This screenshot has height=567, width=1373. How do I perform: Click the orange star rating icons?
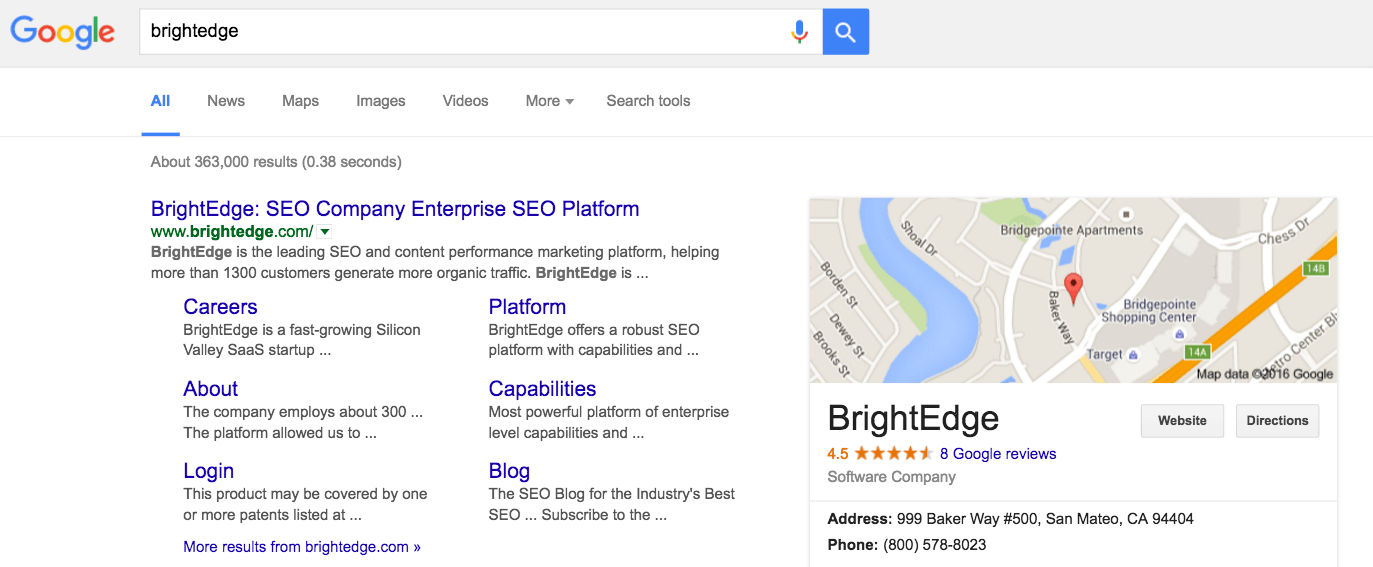coord(893,454)
